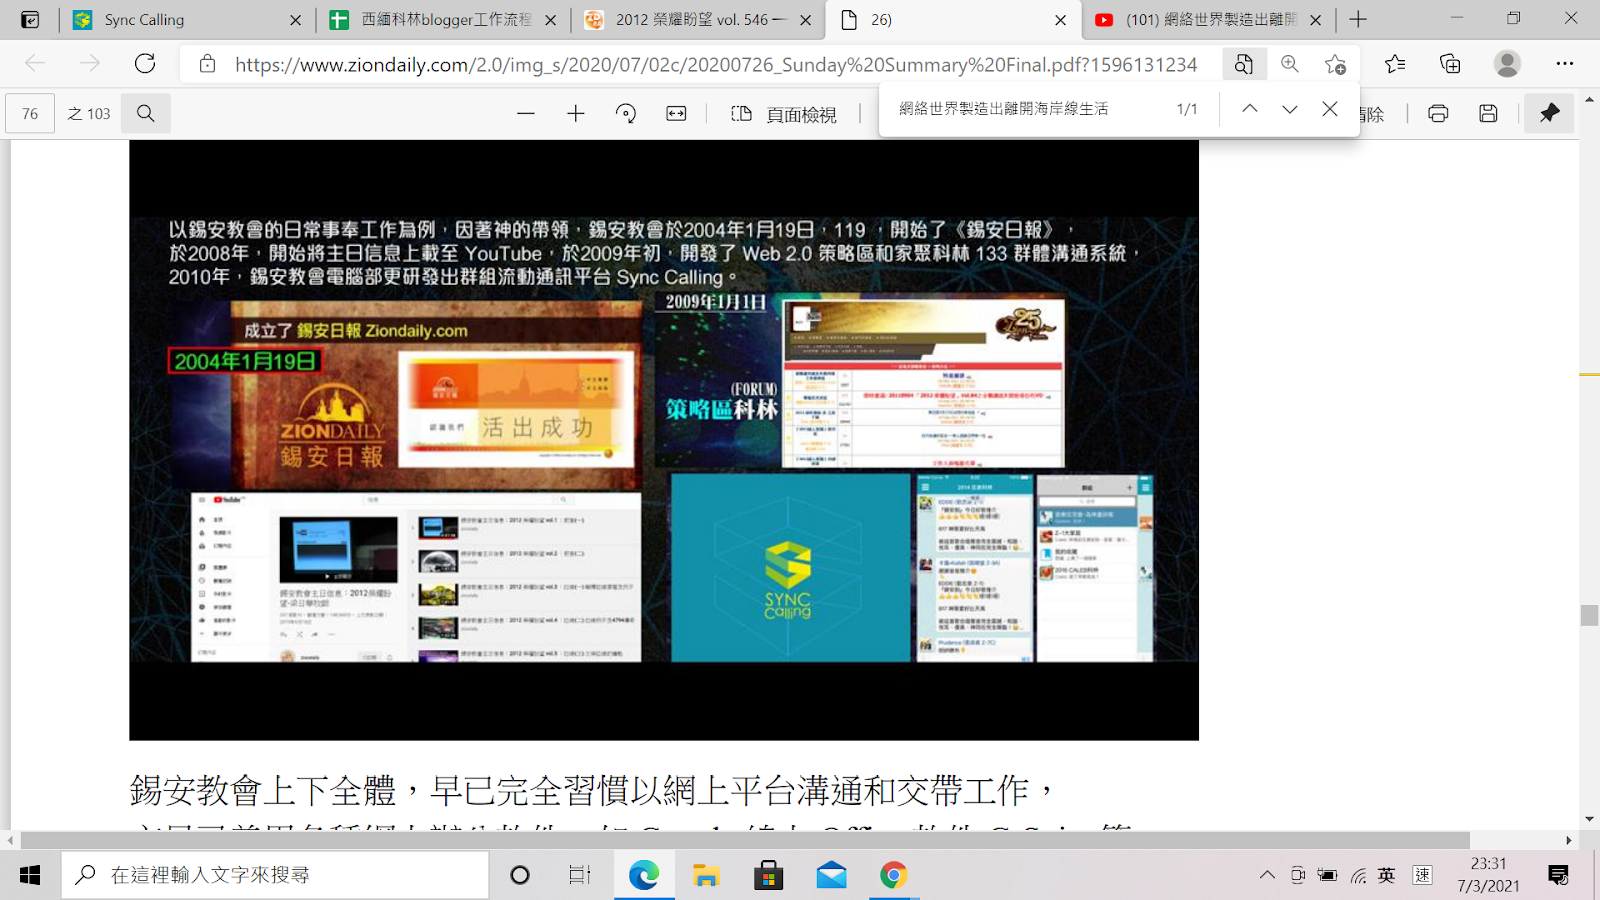This screenshot has height=900, width=1600.
Task: Open 頁面檢視 page view options
Action: [x=784, y=114]
